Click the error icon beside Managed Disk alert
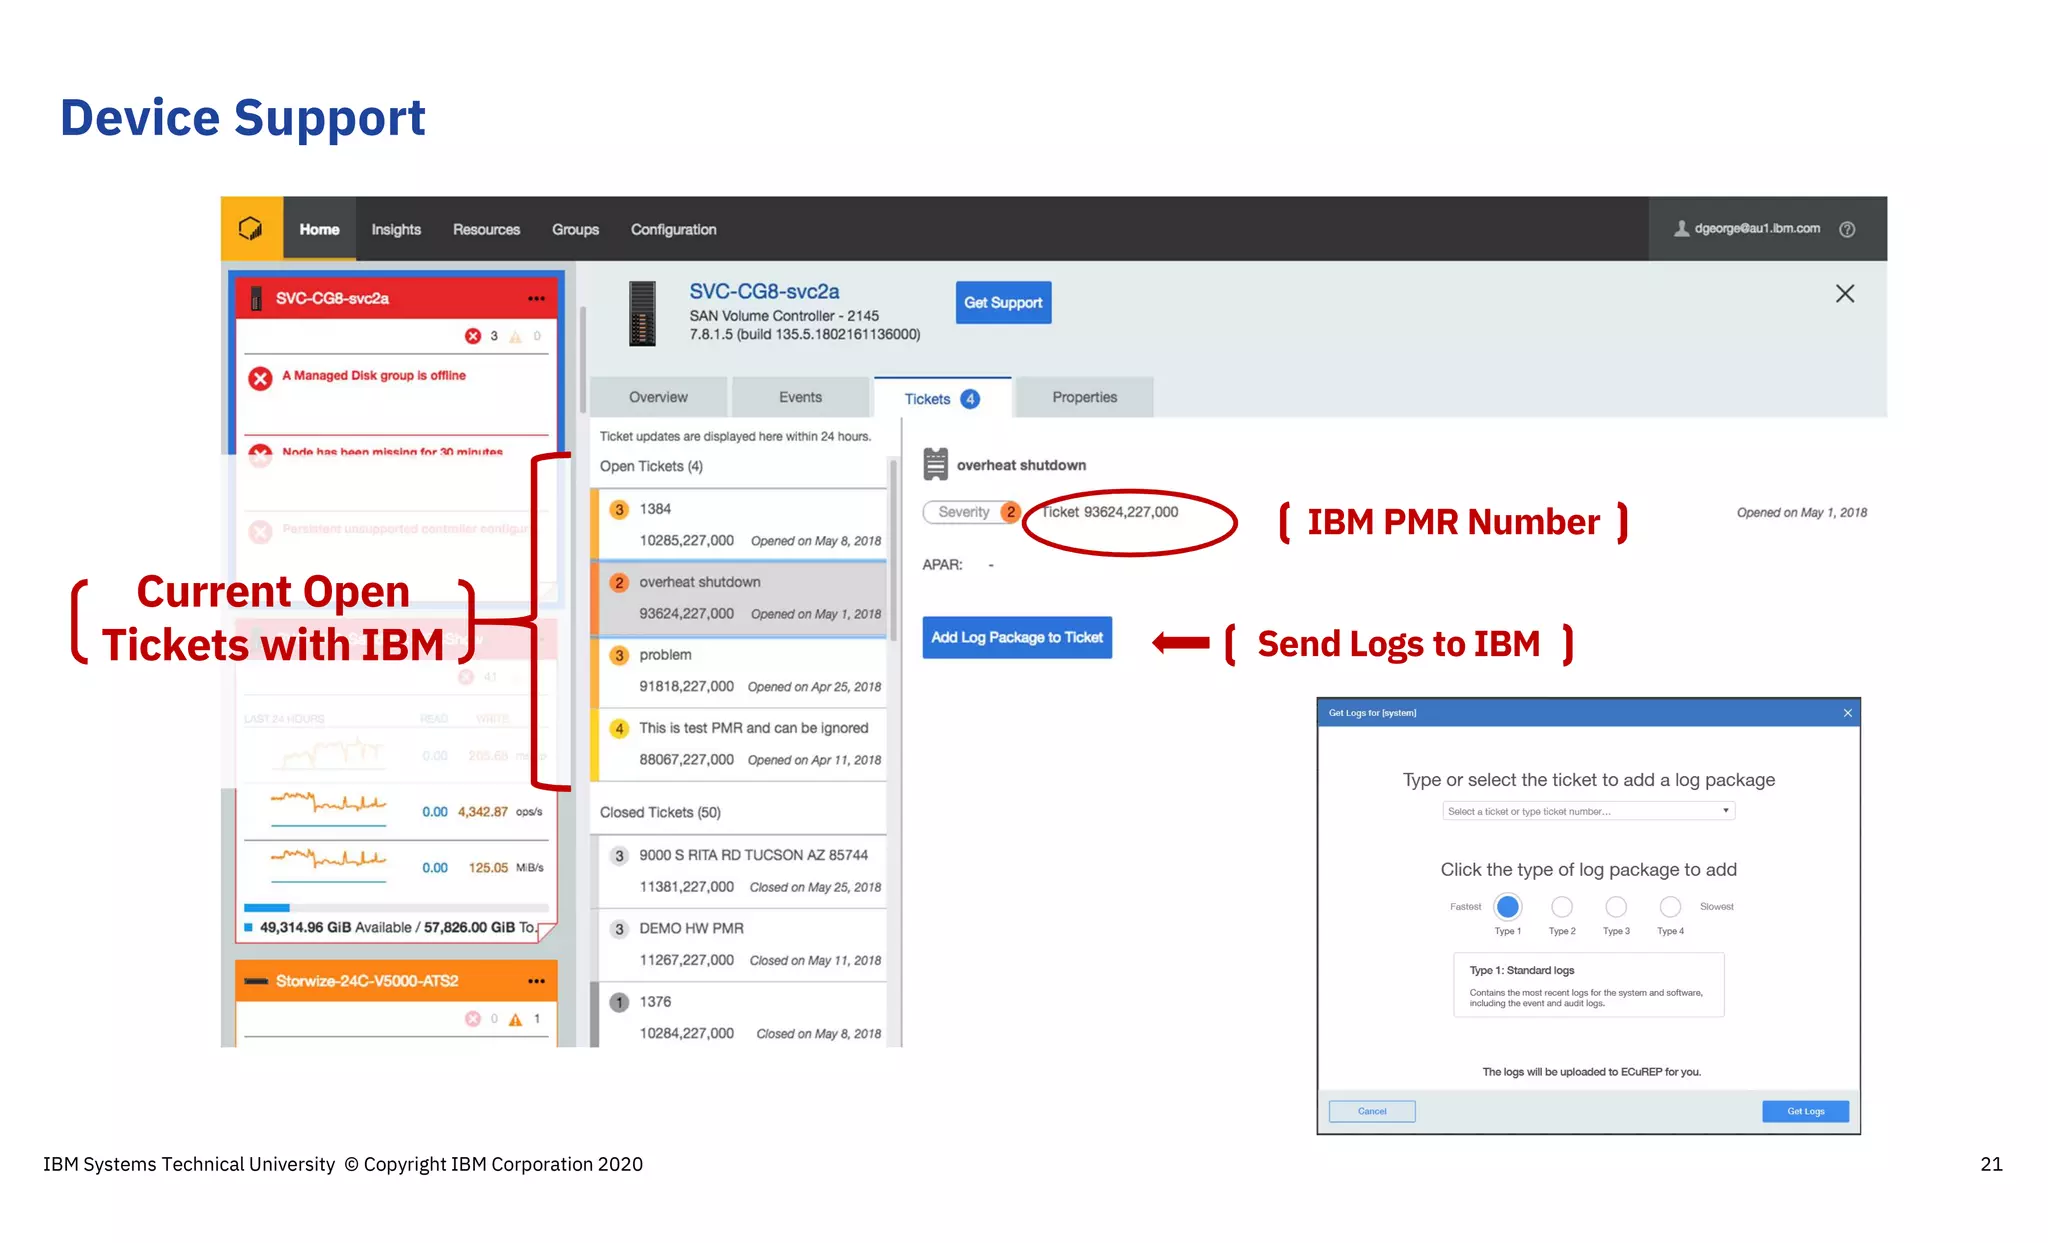The image size is (2048, 1243). (x=260, y=378)
